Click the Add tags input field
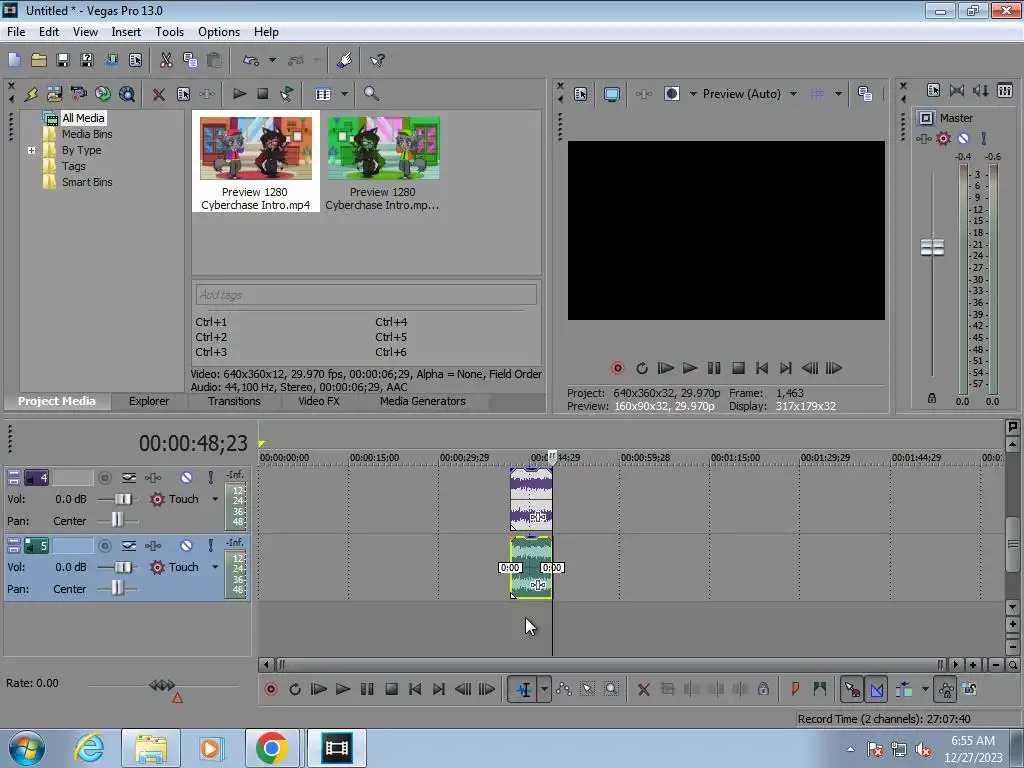 pos(366,295)
